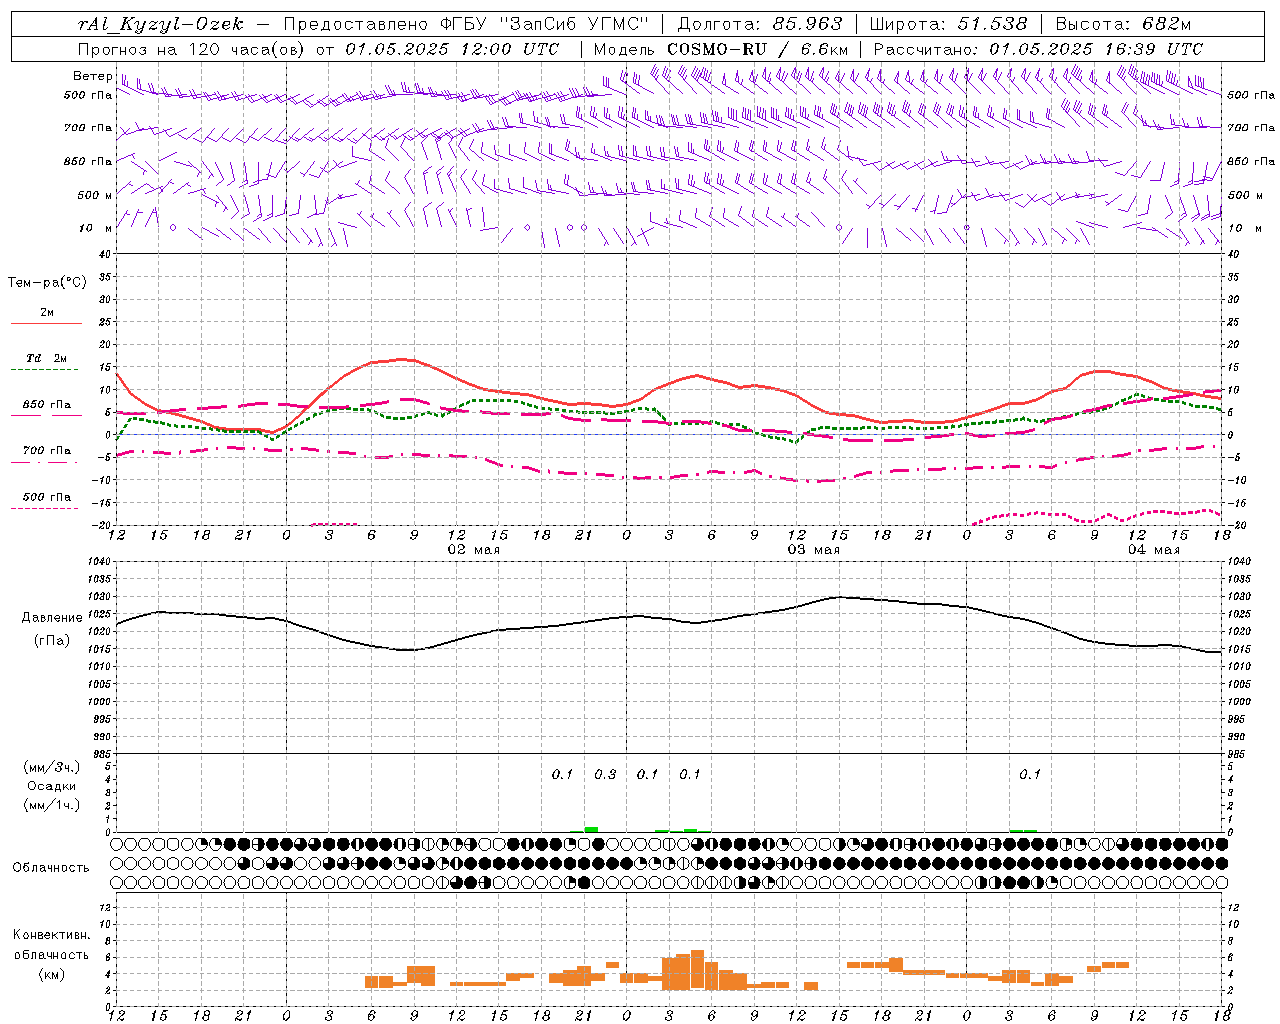Click the "1040" tick on left pressure axis
This screenshot has height=1024, width=1280.
coord(97,562)
